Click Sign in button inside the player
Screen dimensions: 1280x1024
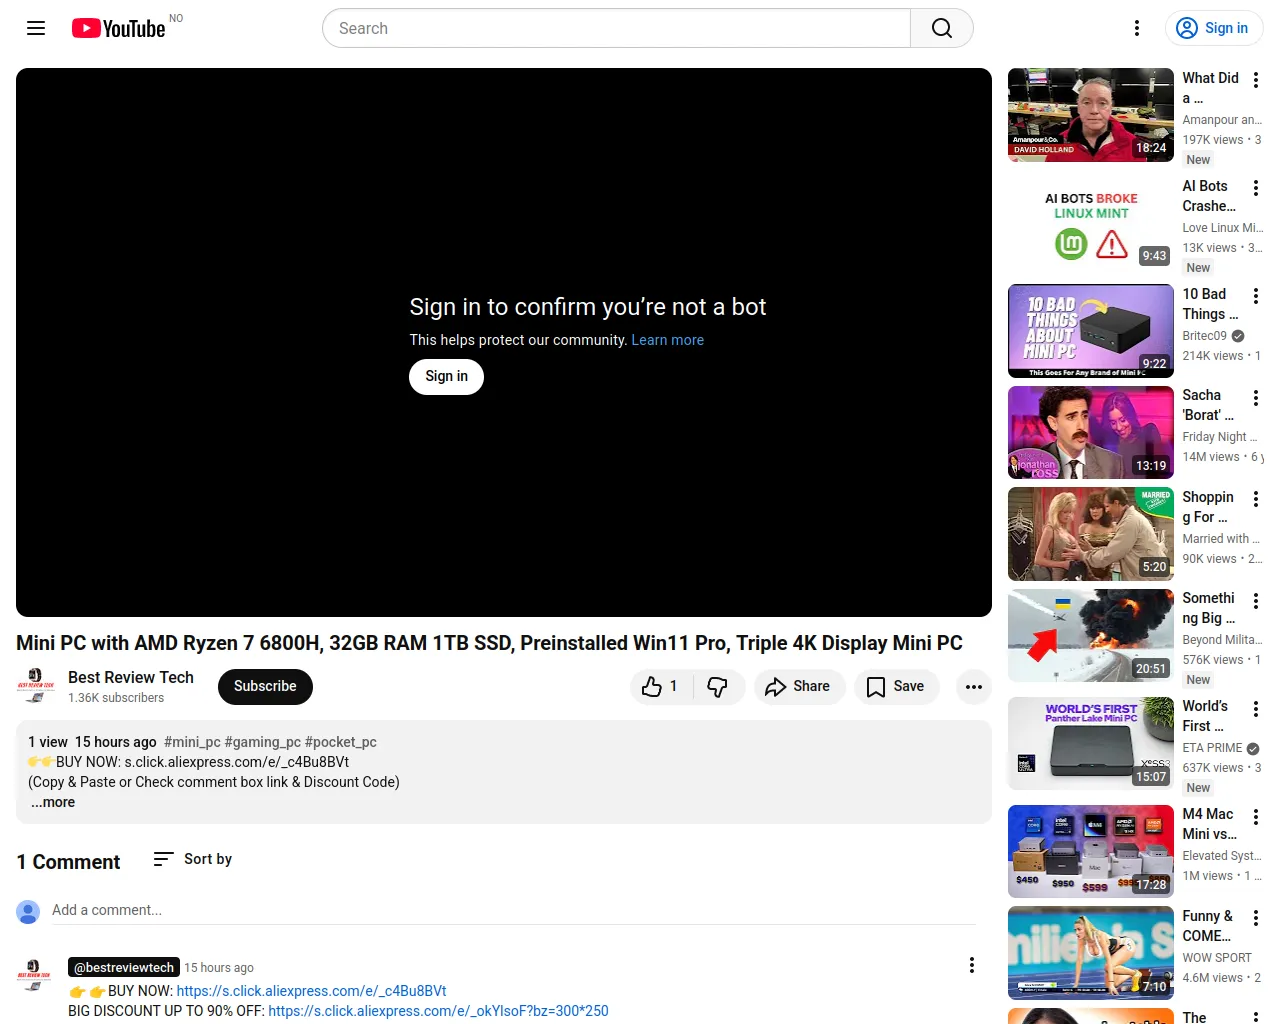pos(446,376)
